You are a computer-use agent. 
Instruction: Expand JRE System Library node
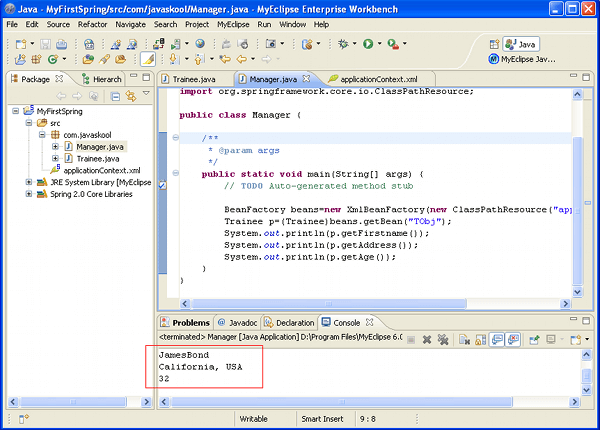[x=29, y=182]
